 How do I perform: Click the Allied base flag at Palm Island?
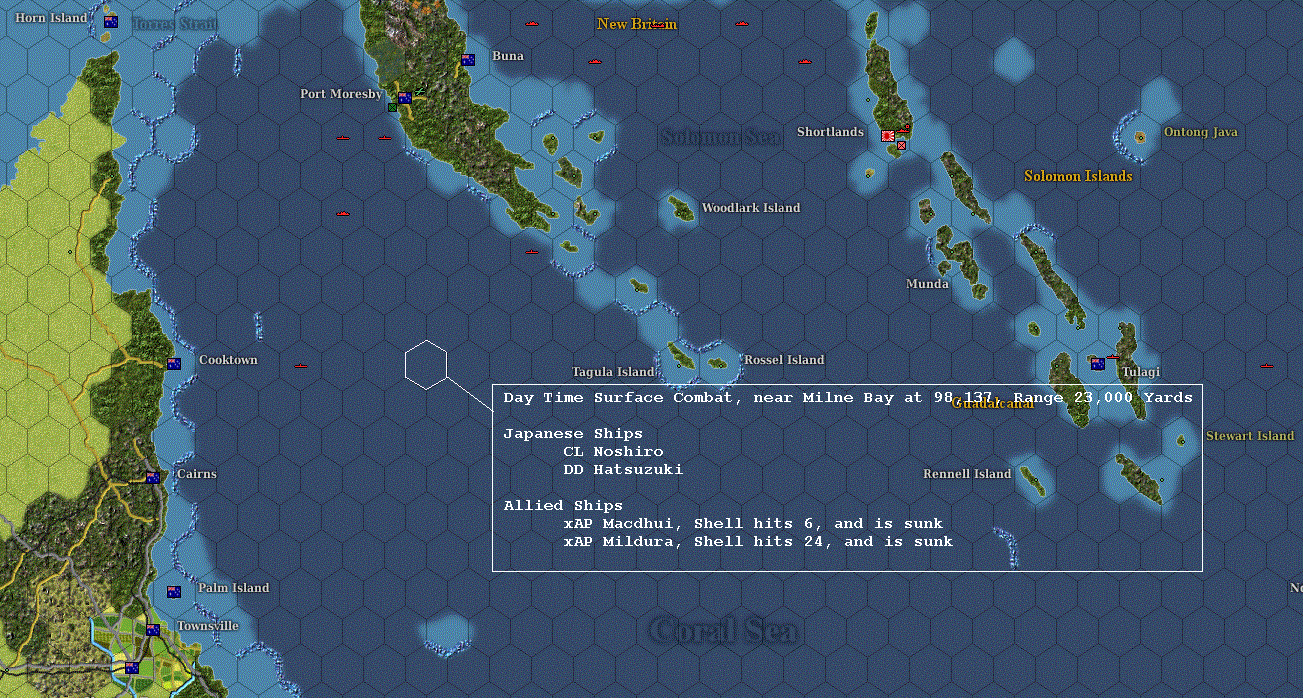(174, 591)
